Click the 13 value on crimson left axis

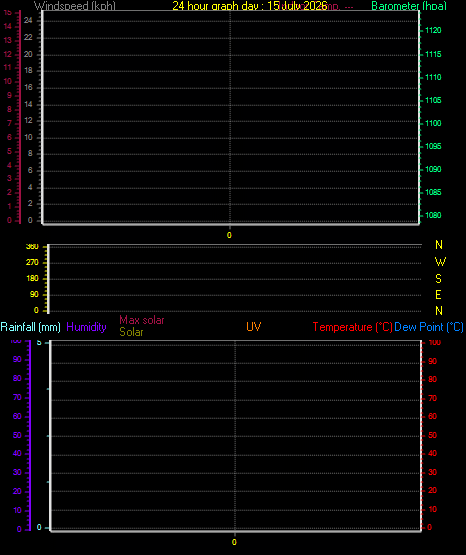pyautogui.click(x=7, y=40)
